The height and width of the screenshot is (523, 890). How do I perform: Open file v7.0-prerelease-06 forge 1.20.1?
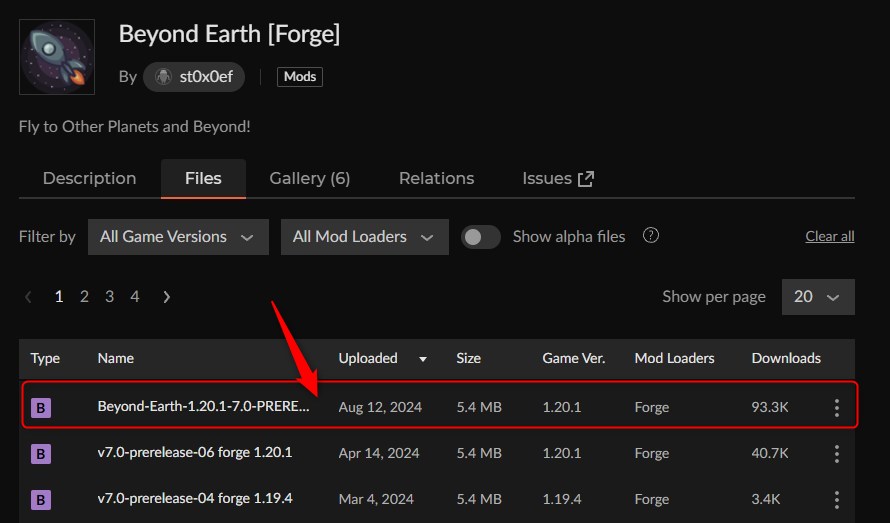click(195, 453)
